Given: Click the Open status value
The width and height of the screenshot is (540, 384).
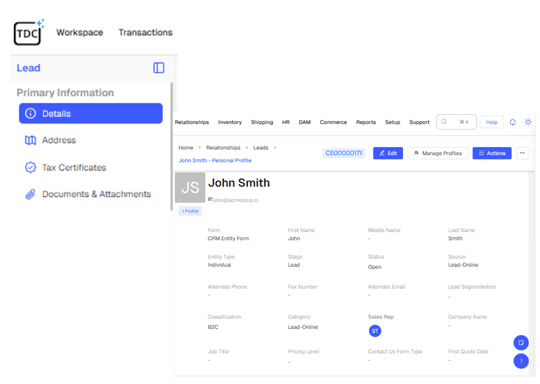Looking at the screenshot, I should pyautogui.click(x=374, y=267).
